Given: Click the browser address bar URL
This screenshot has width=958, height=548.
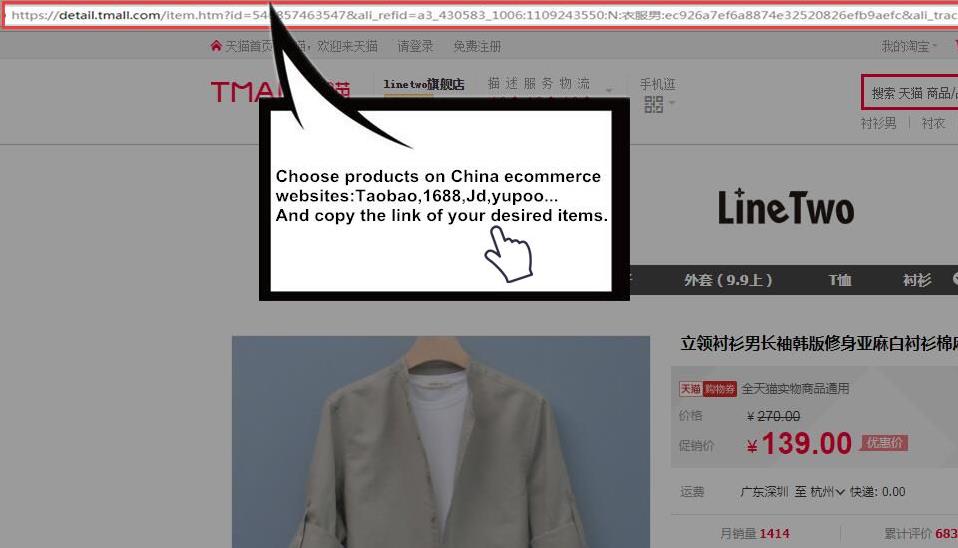Looking at the screenshot, I should pos(480,15).
